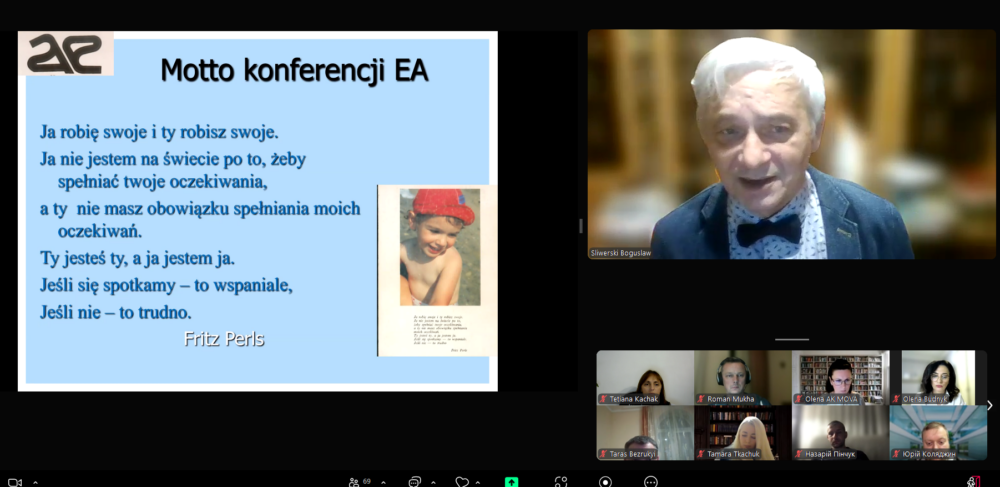Click the Sliwerski Boguslaw speaker name label
The height and width of the screenshot is (487, 1000).
tap(620, 253)
